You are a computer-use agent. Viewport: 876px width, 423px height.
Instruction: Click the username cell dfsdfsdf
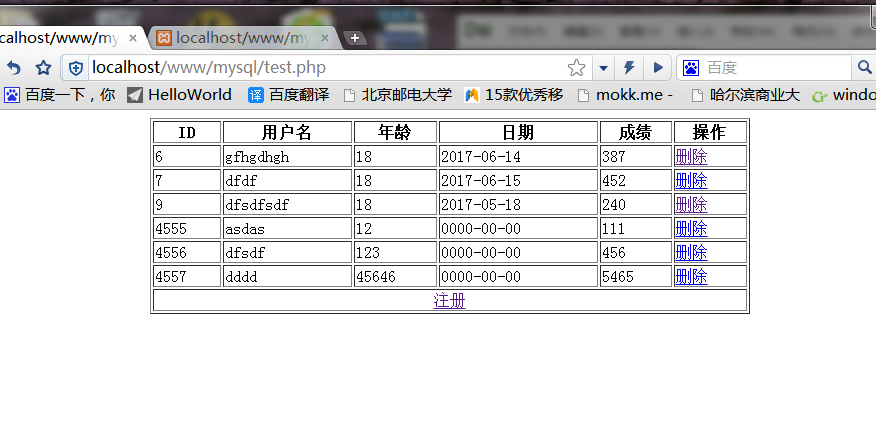click(287, 205)
